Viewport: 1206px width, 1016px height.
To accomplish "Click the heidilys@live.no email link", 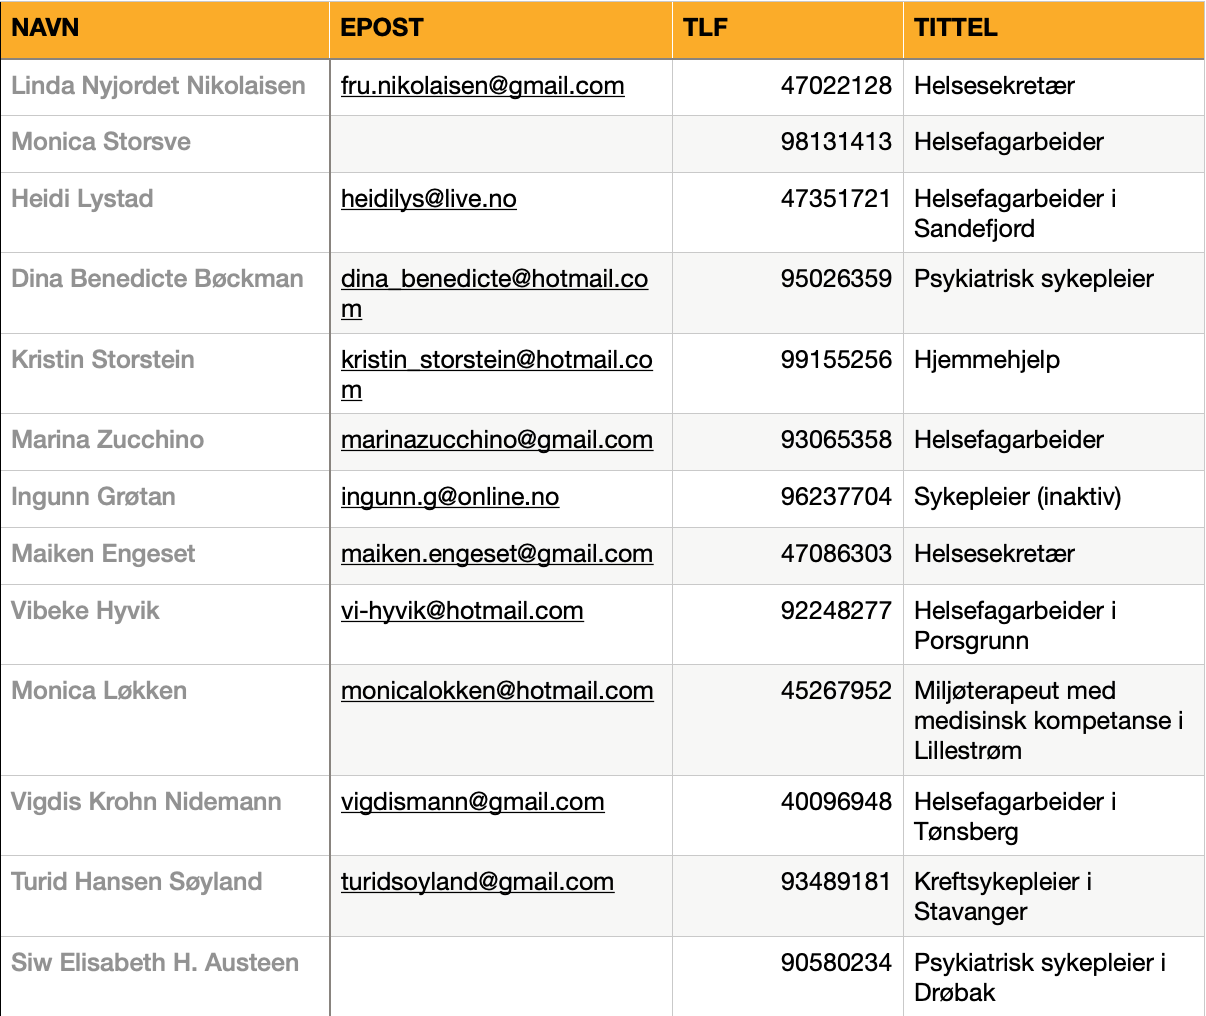I will tap(428, 199).
